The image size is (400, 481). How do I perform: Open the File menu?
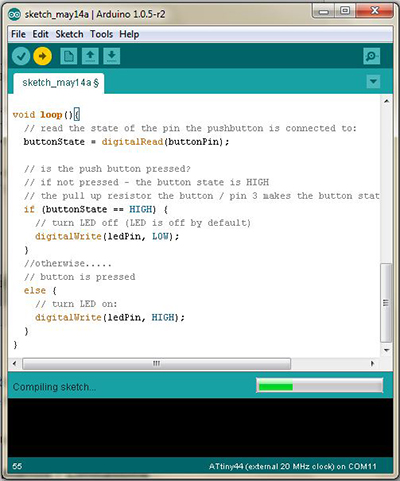click(18, 34)
